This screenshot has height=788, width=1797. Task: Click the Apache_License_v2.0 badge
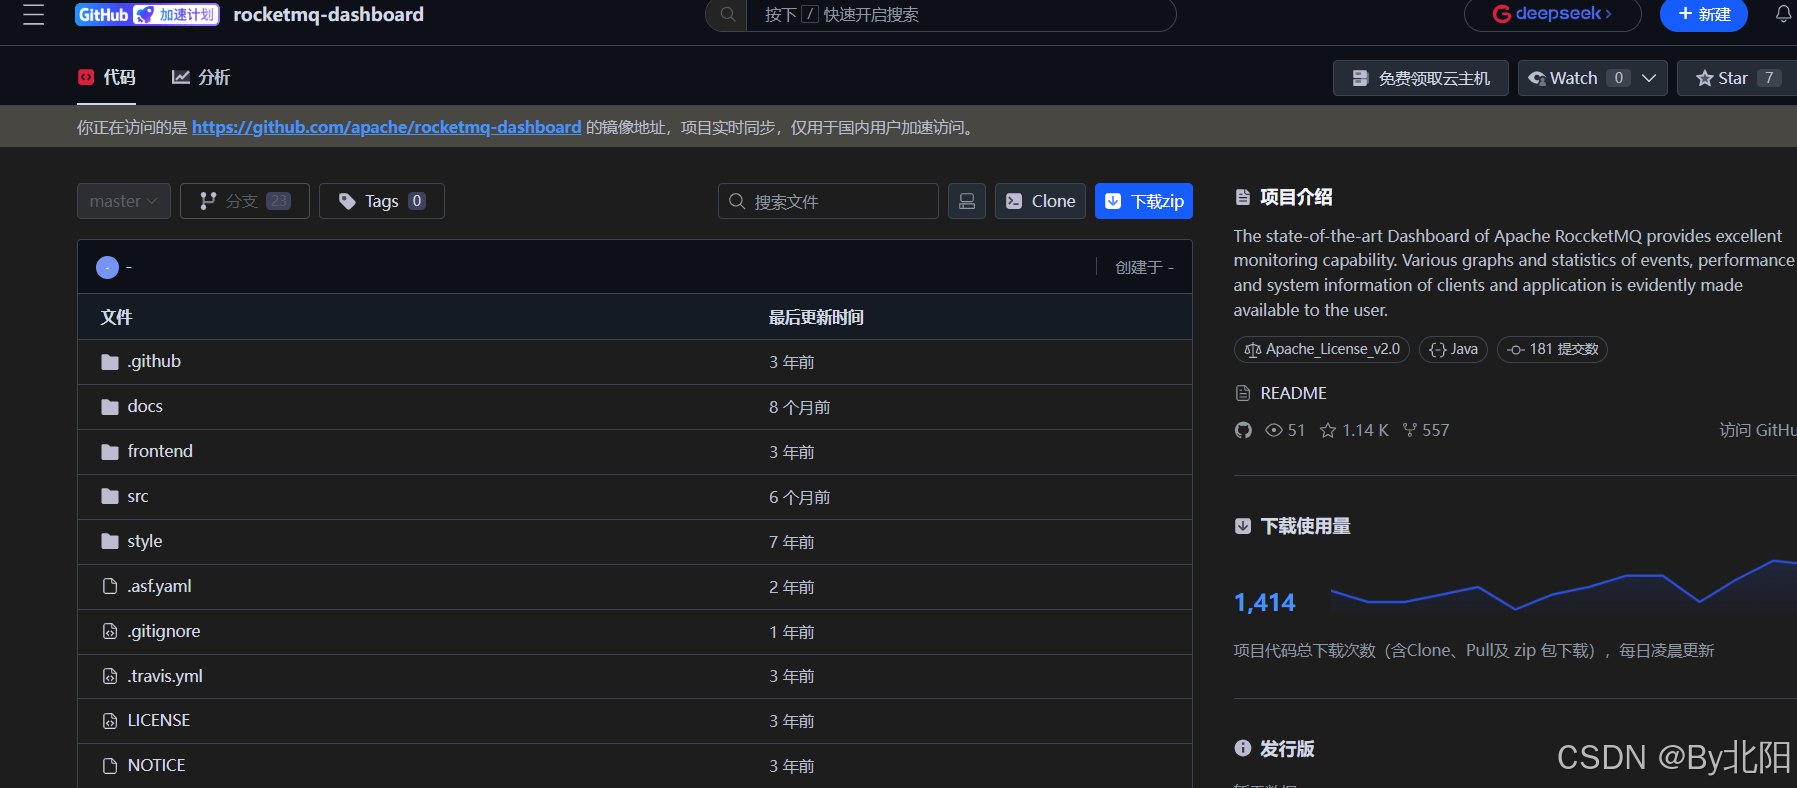point(1321,349)
